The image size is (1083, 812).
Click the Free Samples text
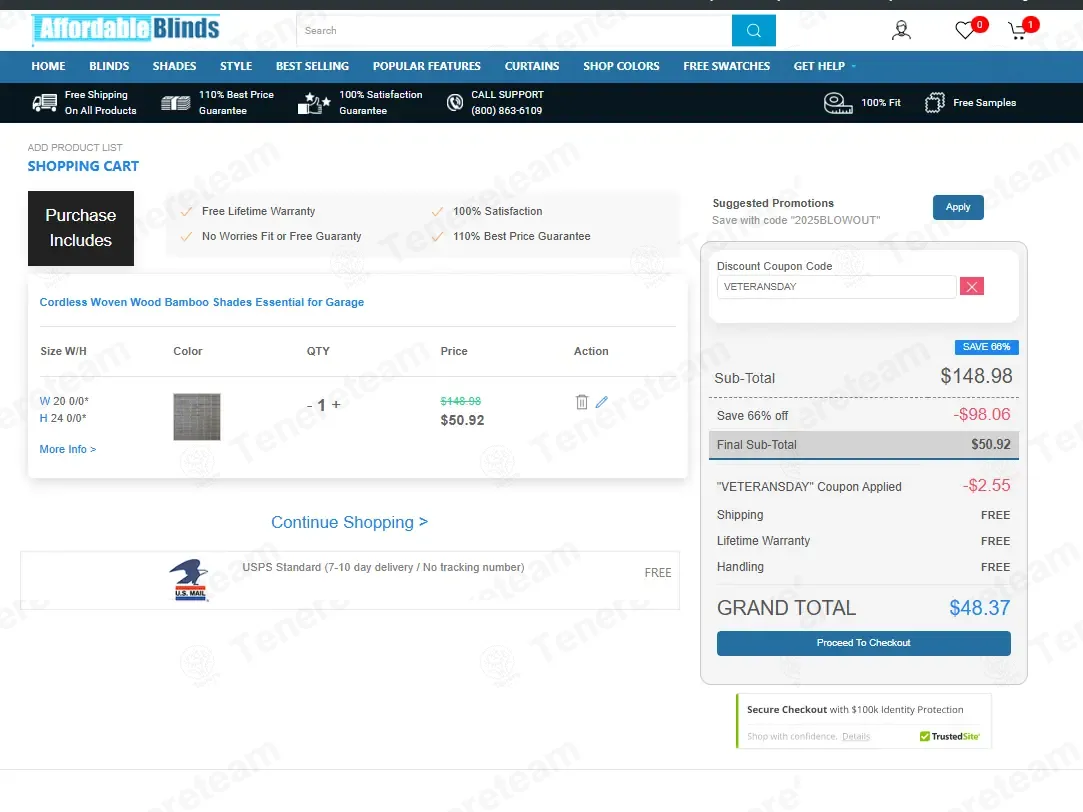coord(984,103)
